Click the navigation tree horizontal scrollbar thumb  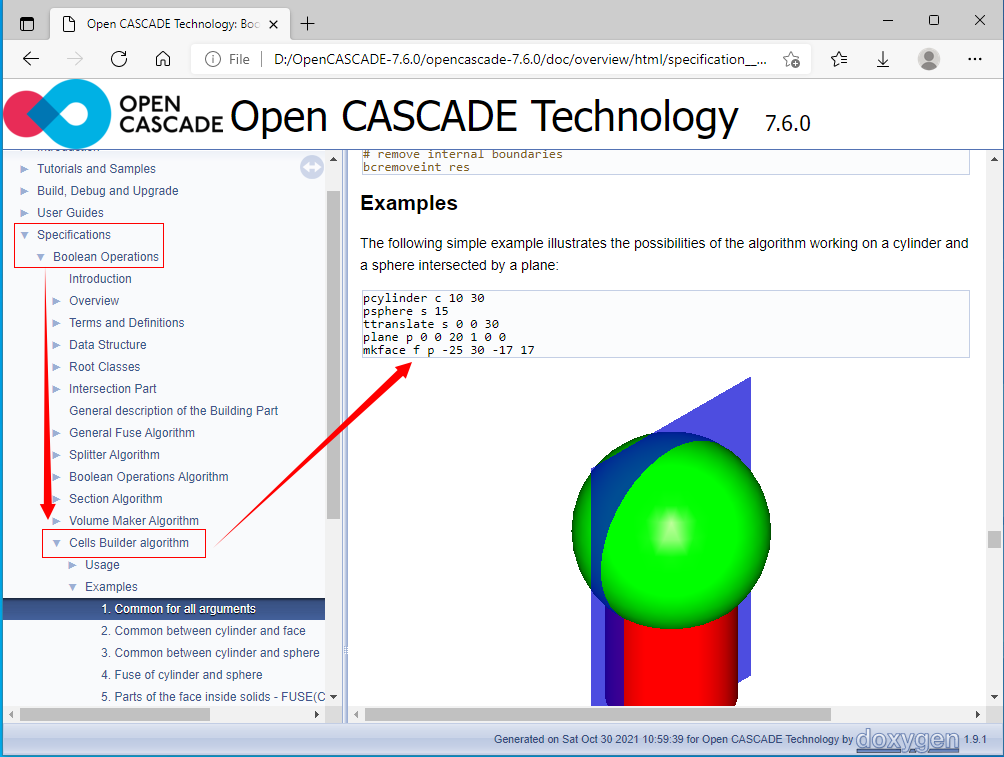click(x=115, y=714)
